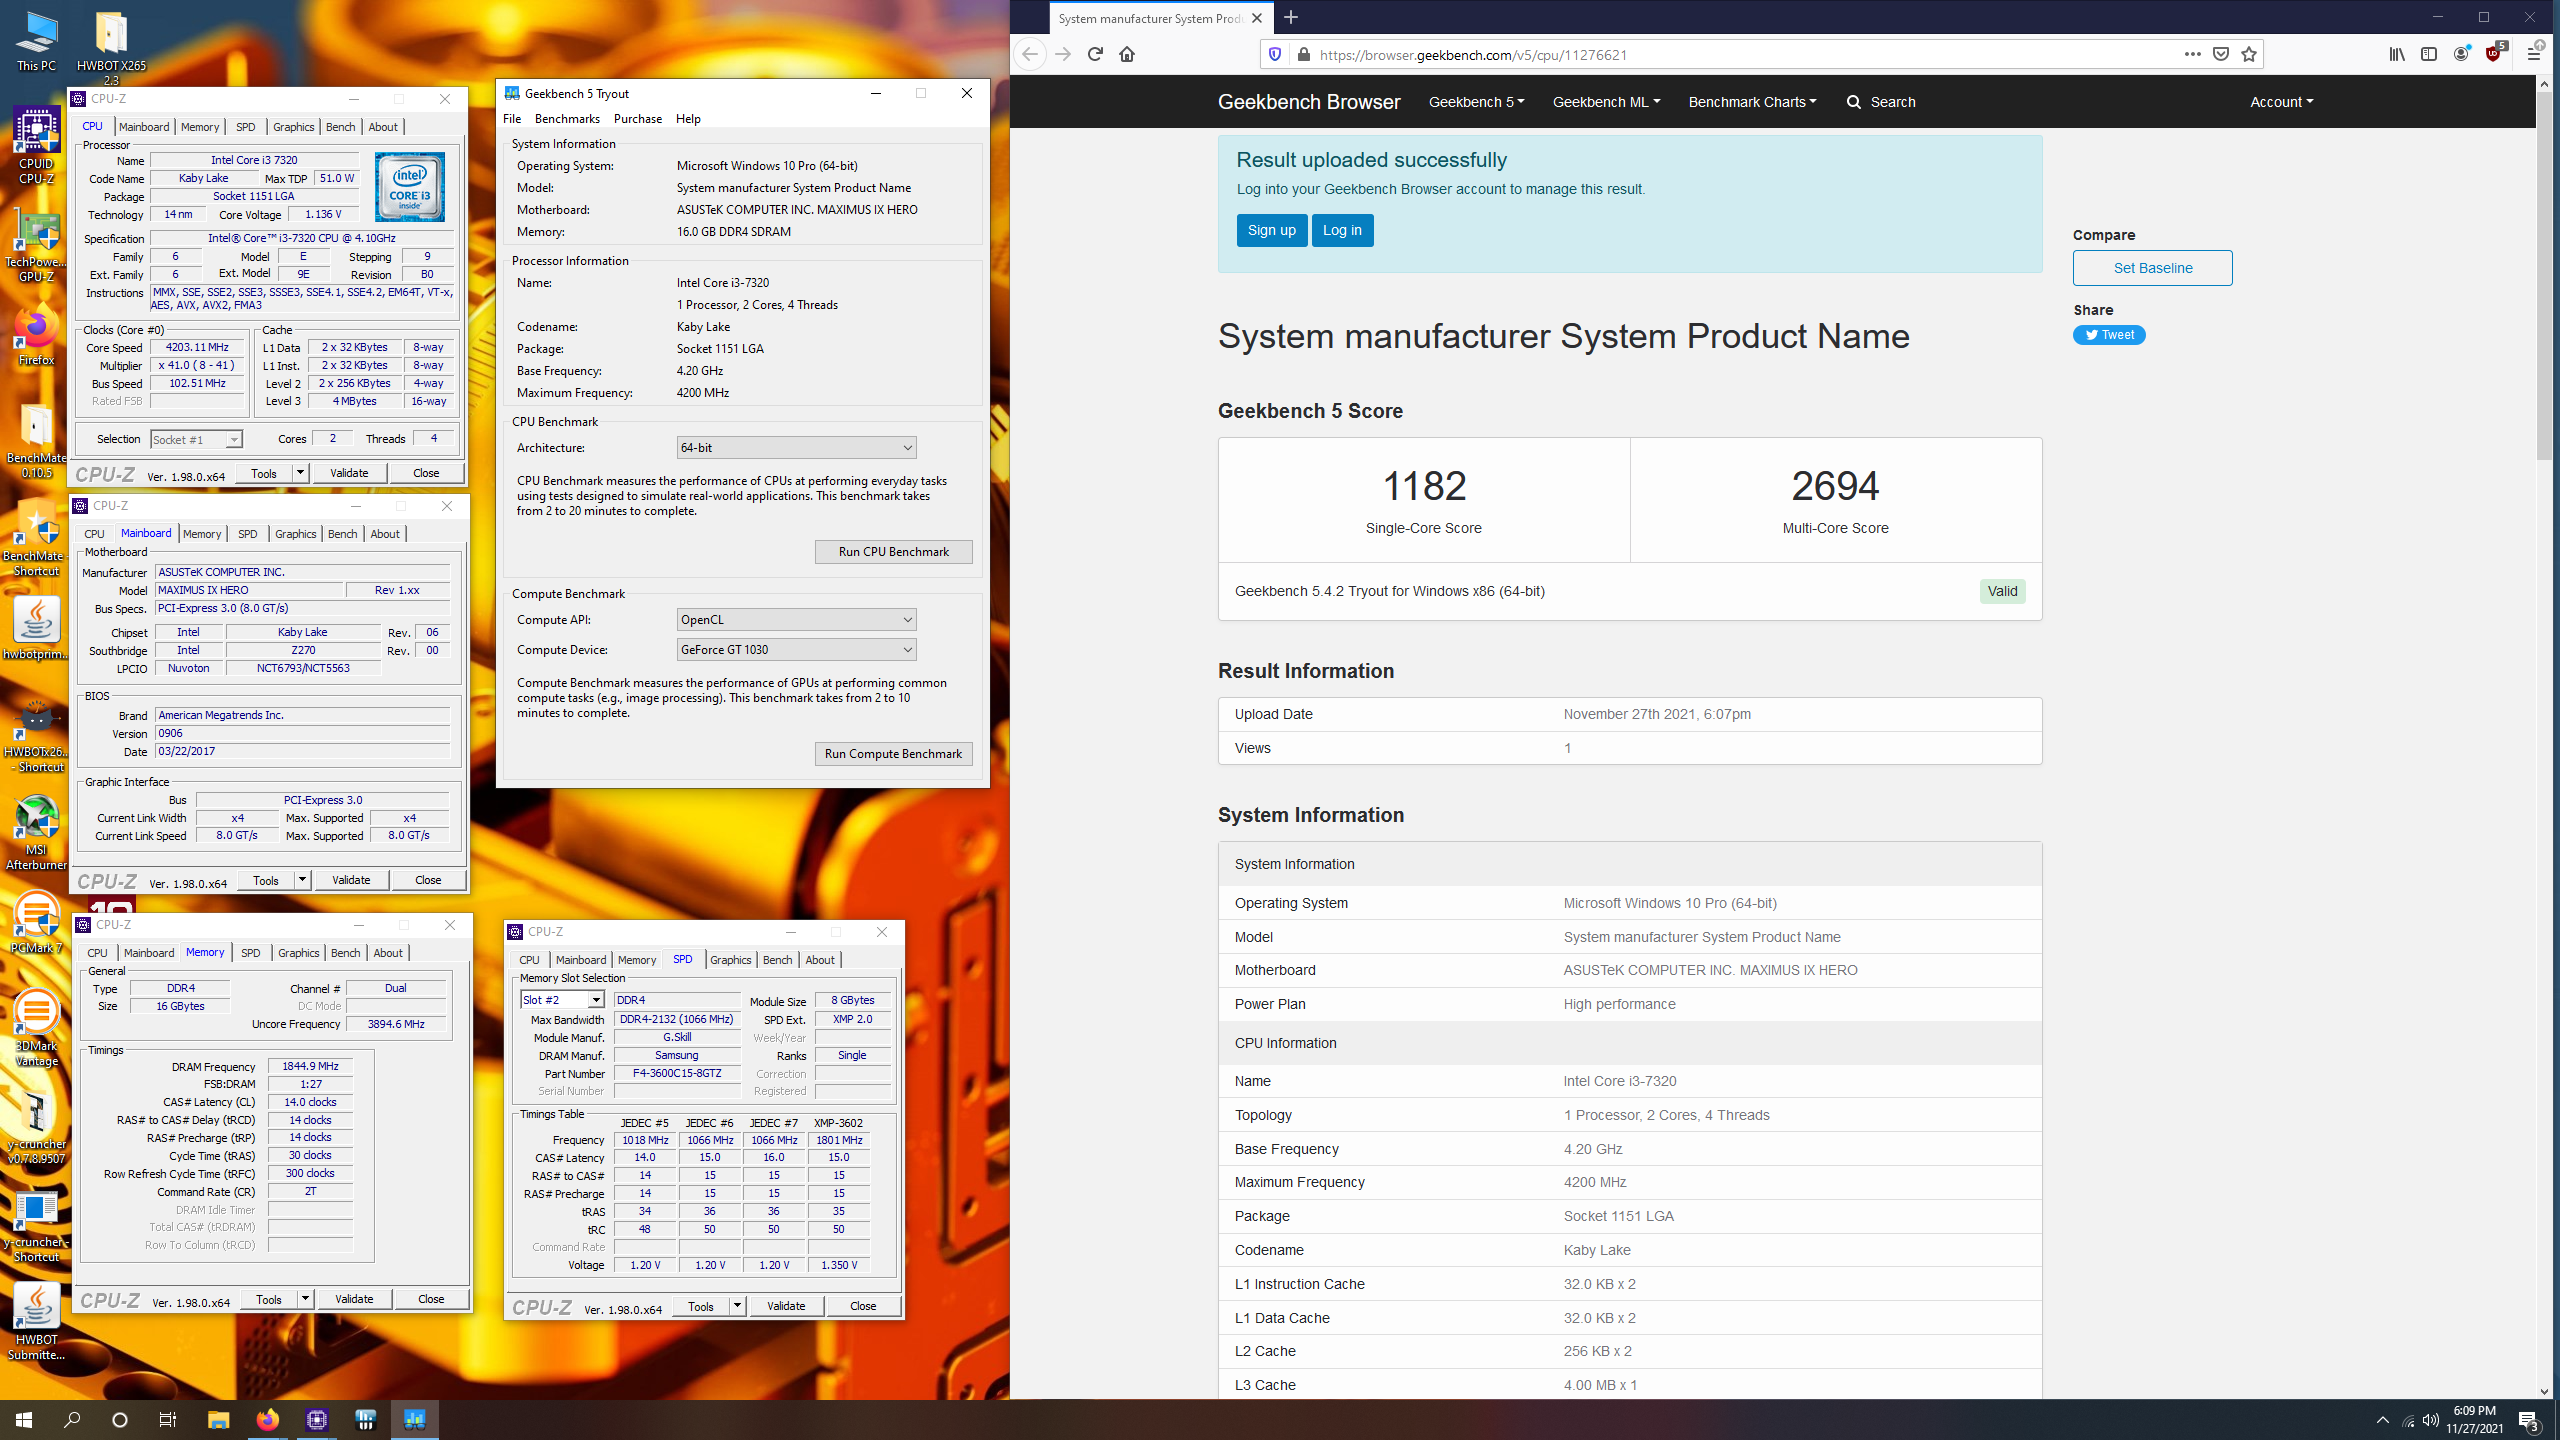Click Run CPU Benchmark
The image size is (2560, 1440).
893,552
